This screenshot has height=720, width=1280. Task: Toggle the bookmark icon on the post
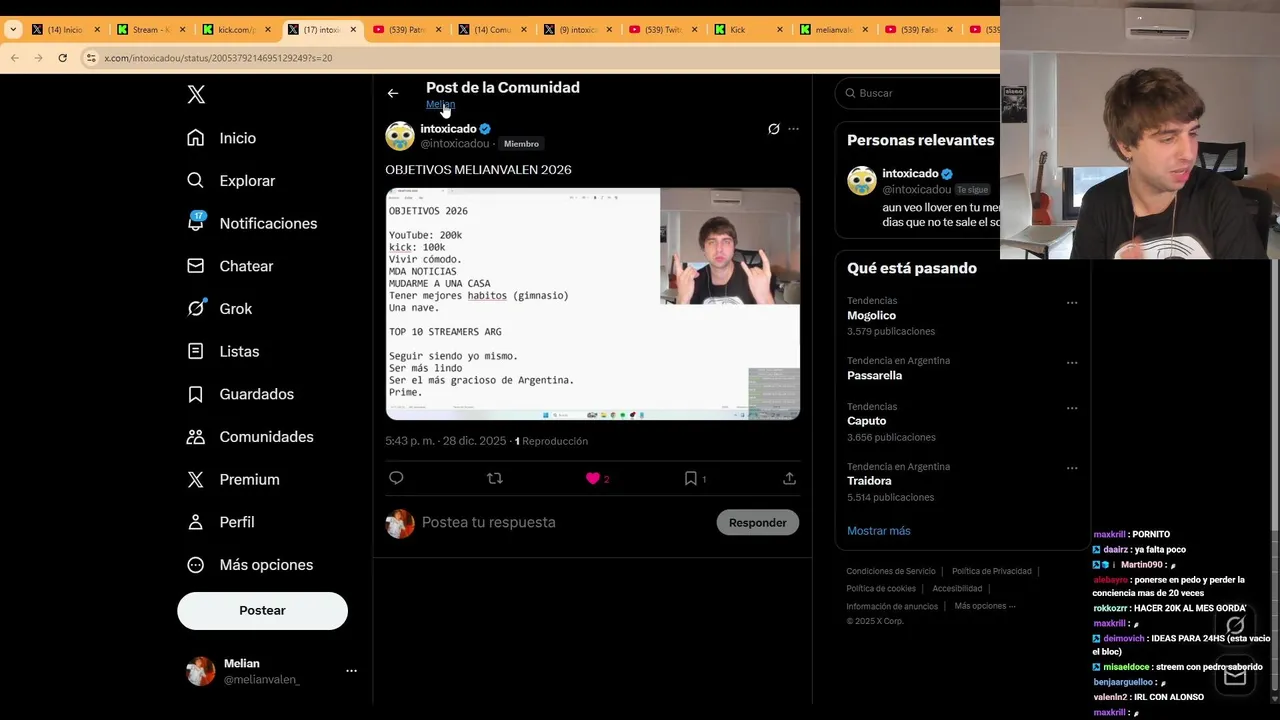click(x=690, y=478)
